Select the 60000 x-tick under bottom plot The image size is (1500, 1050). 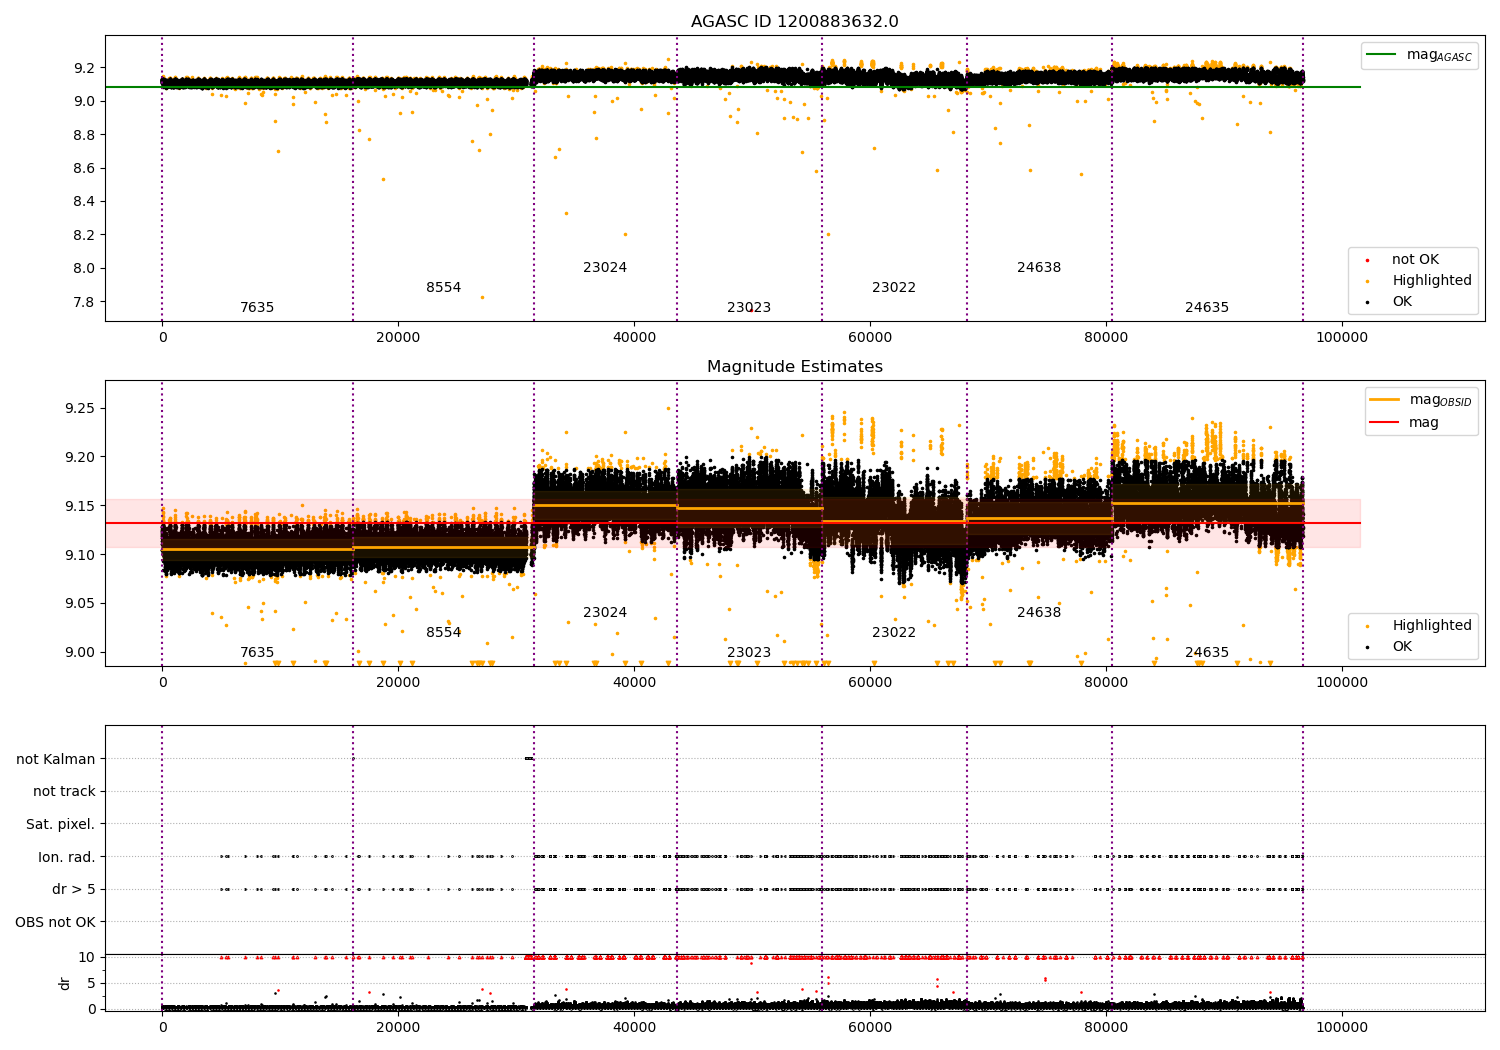click(870, 1028)
